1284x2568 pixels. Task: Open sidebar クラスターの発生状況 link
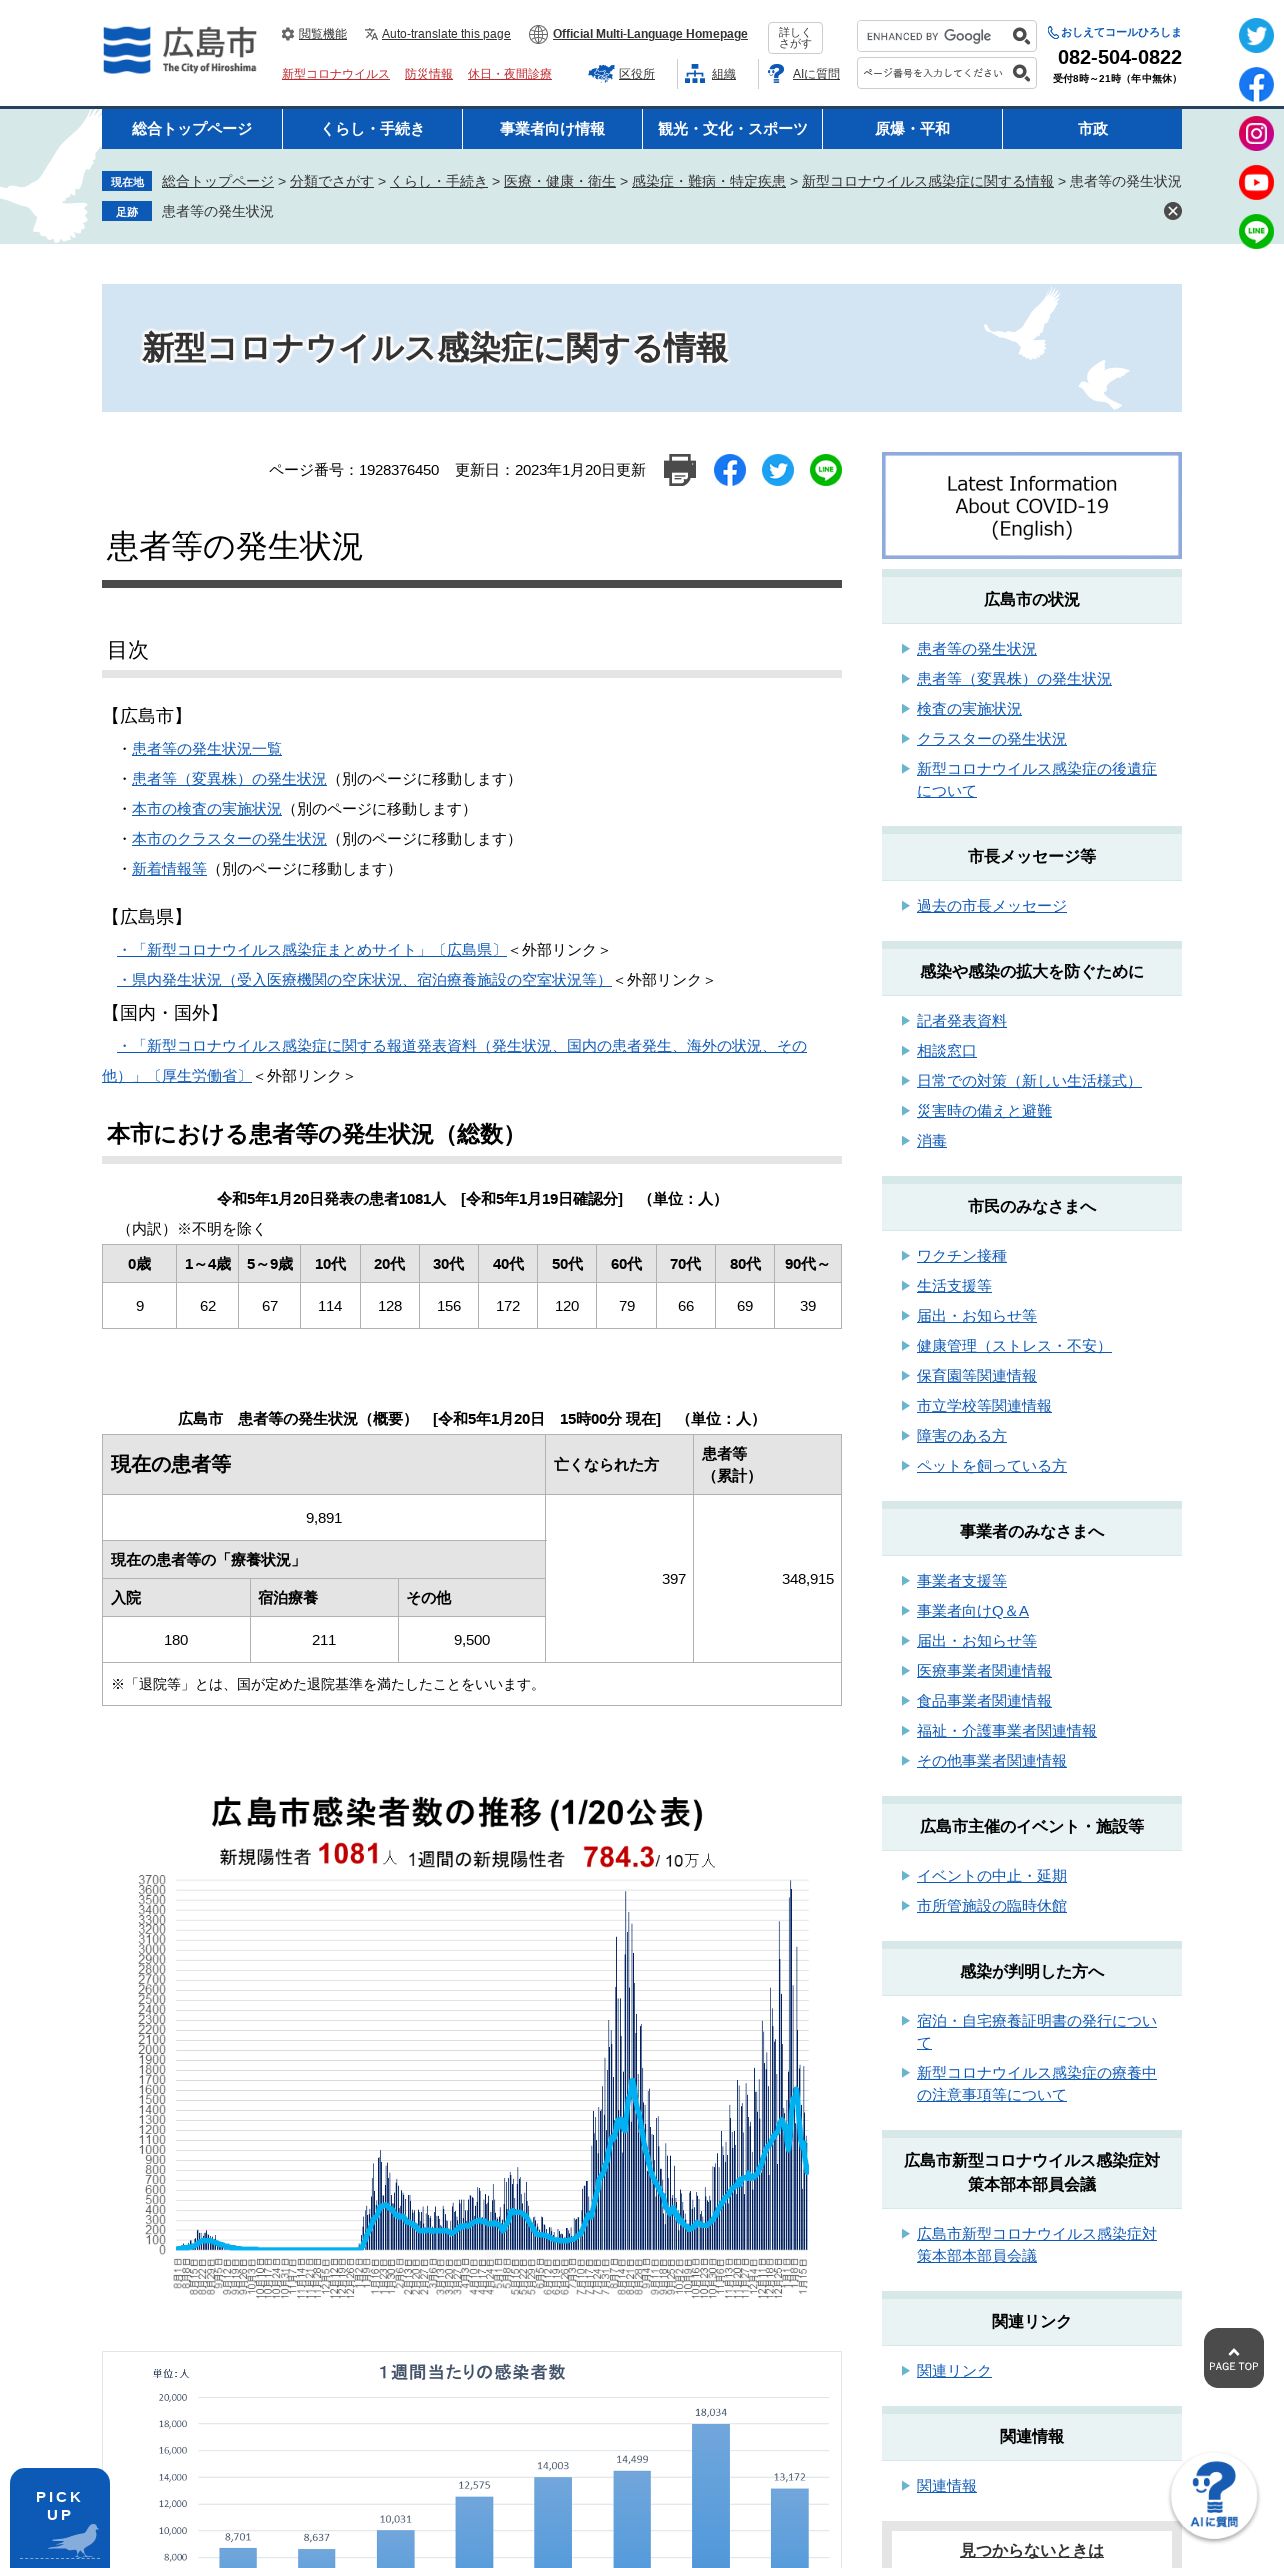coord(992,739)
